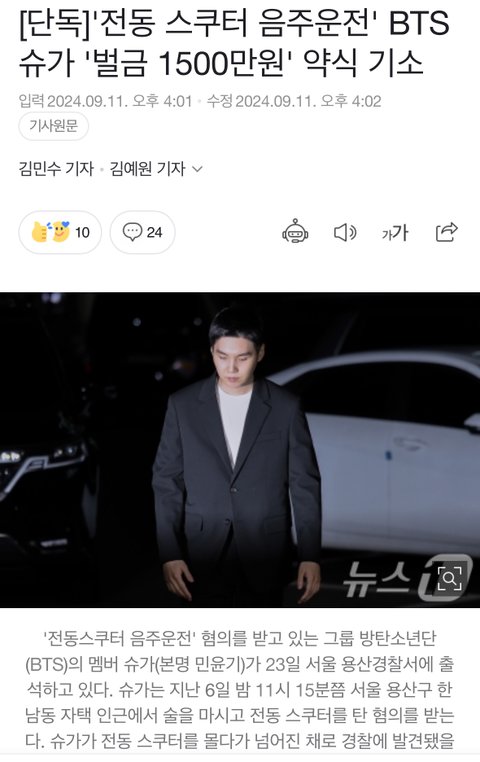Expand the reporter list chevron
The image size is (480, 762).
click(197, 169)
